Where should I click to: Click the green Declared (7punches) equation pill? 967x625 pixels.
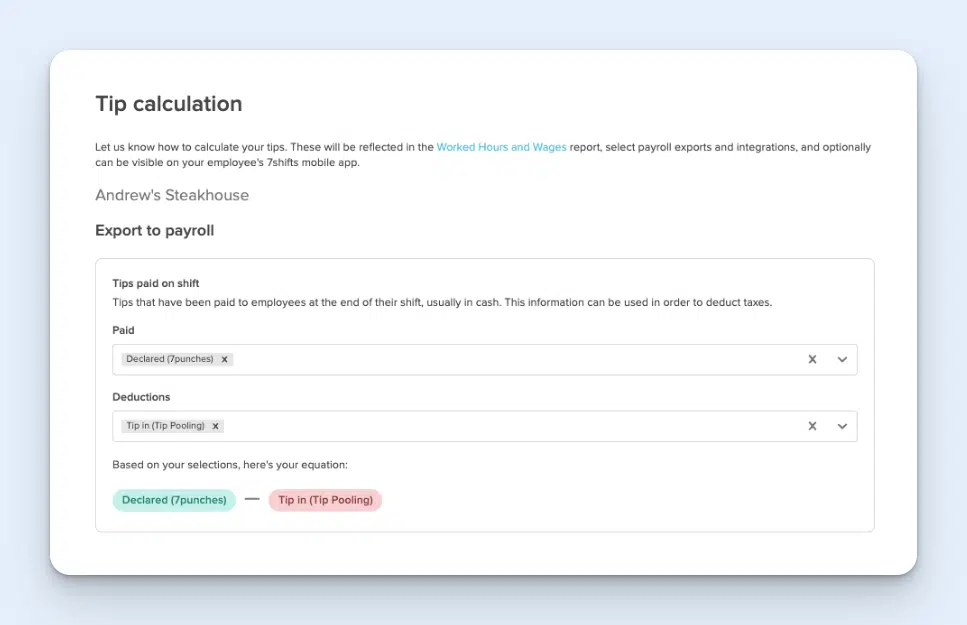pos(174,500)
